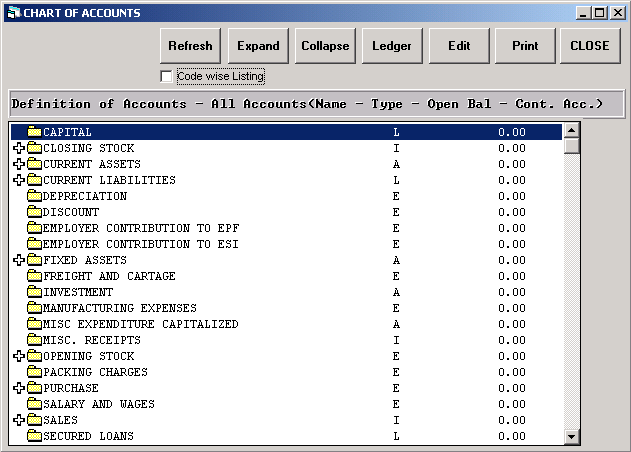
Task: Click the chart of accounts title bar icon
Action: pyautogui.click(x=12, y=13)
